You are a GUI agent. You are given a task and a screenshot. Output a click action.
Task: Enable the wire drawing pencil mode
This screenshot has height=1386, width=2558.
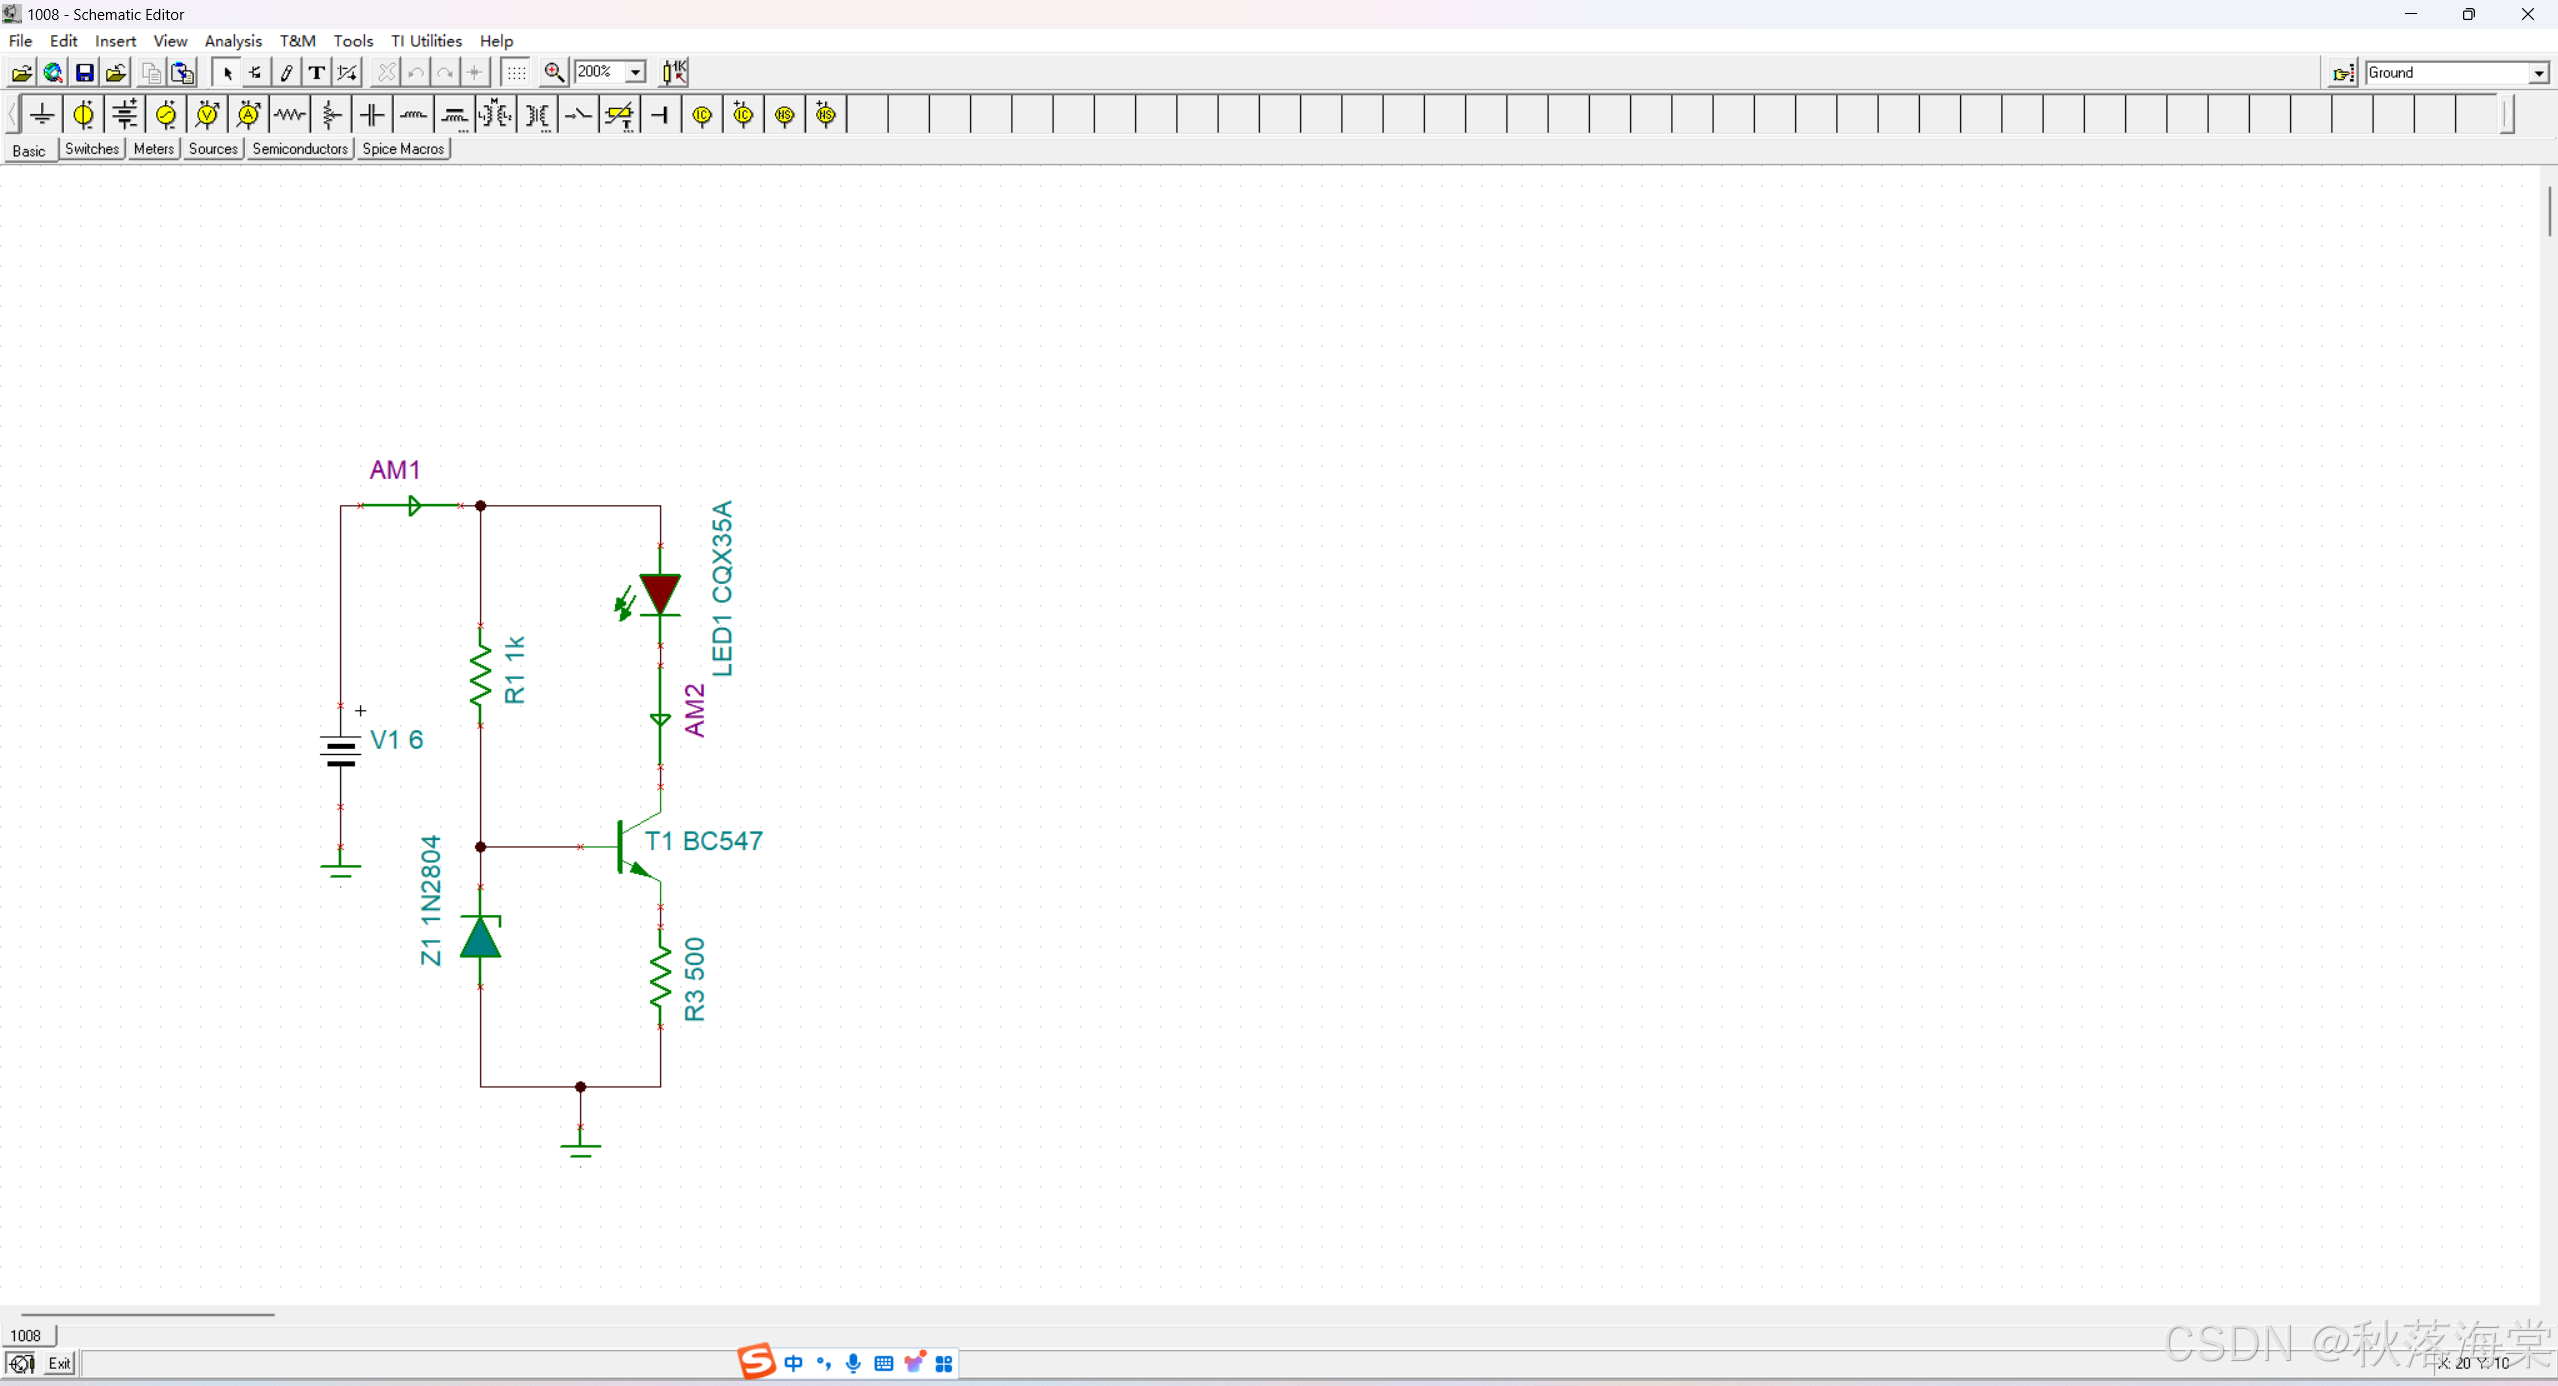pos(287,72)
